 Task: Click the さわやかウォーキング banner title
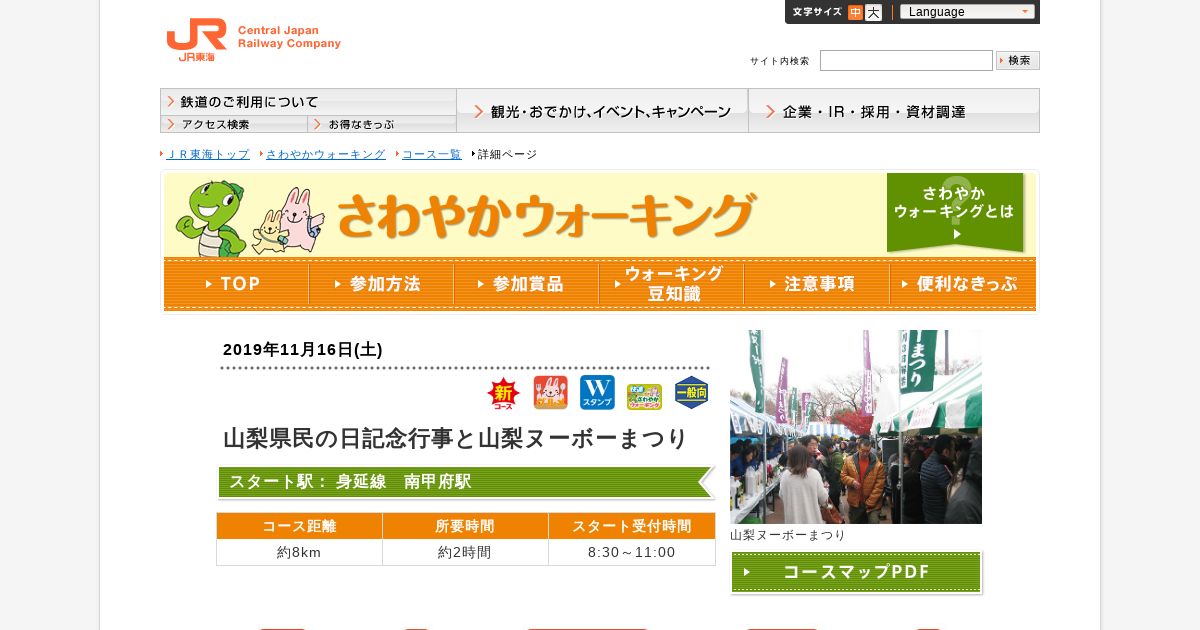pyautogui.click(x=546, y=215)
